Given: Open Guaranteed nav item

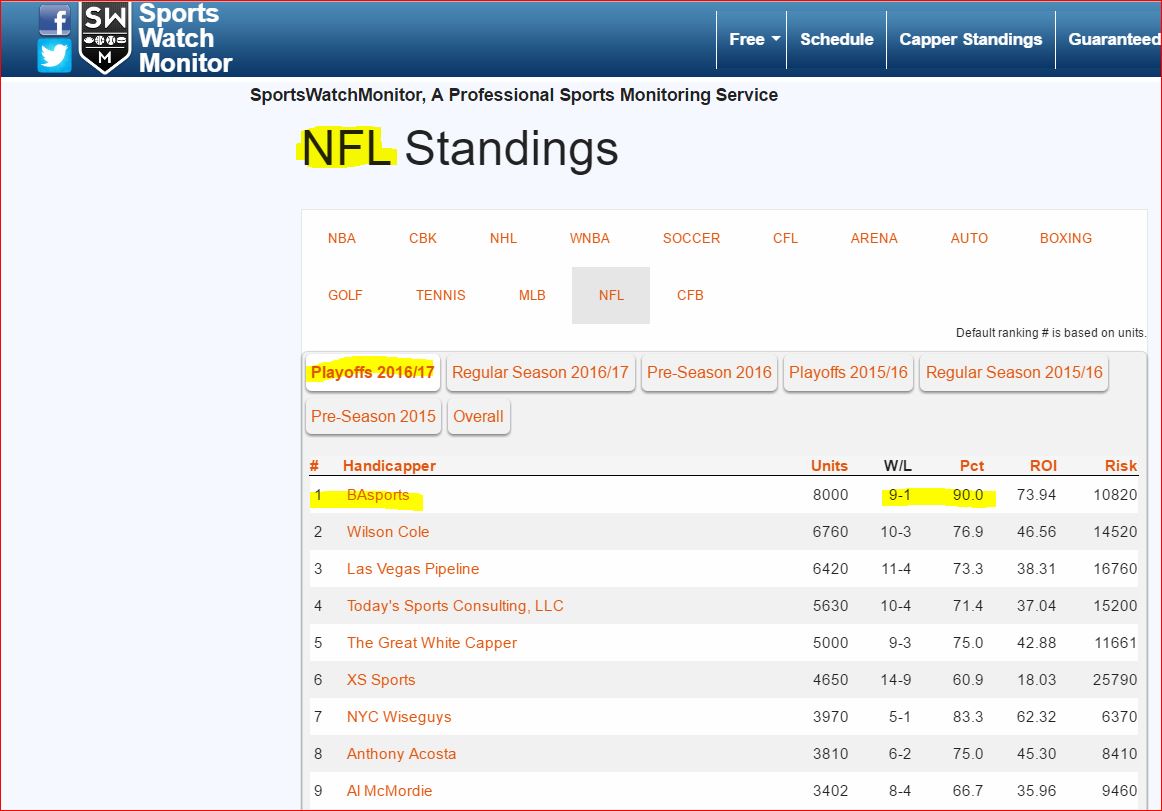Looking at the screenshot, I should [1114, 39].
